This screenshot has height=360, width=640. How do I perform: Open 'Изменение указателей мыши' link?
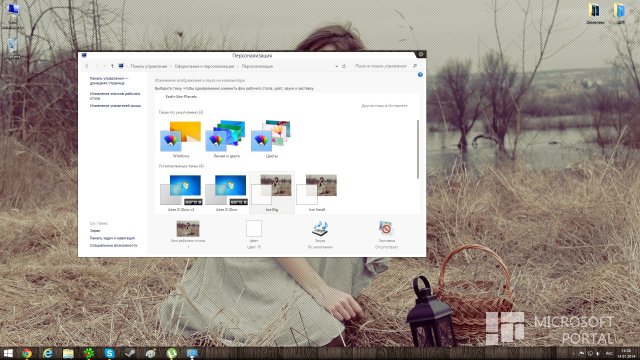coord(115,106)
